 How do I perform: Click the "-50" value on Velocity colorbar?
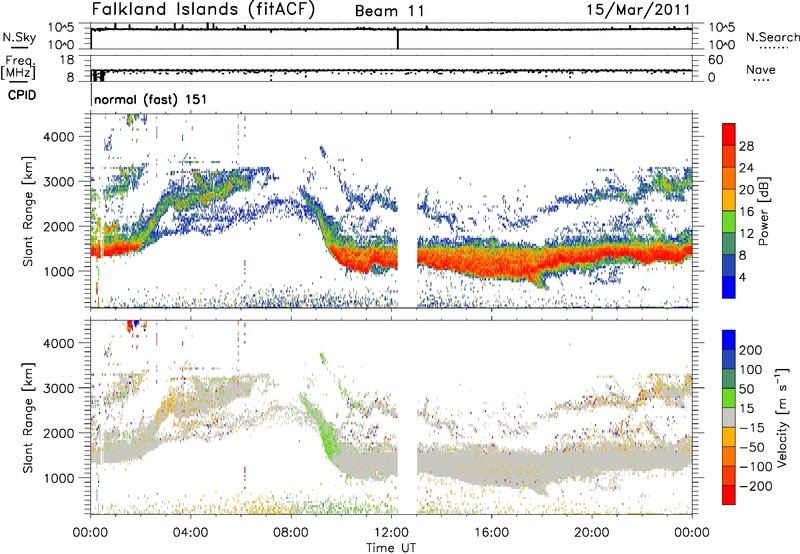point(751,447)
